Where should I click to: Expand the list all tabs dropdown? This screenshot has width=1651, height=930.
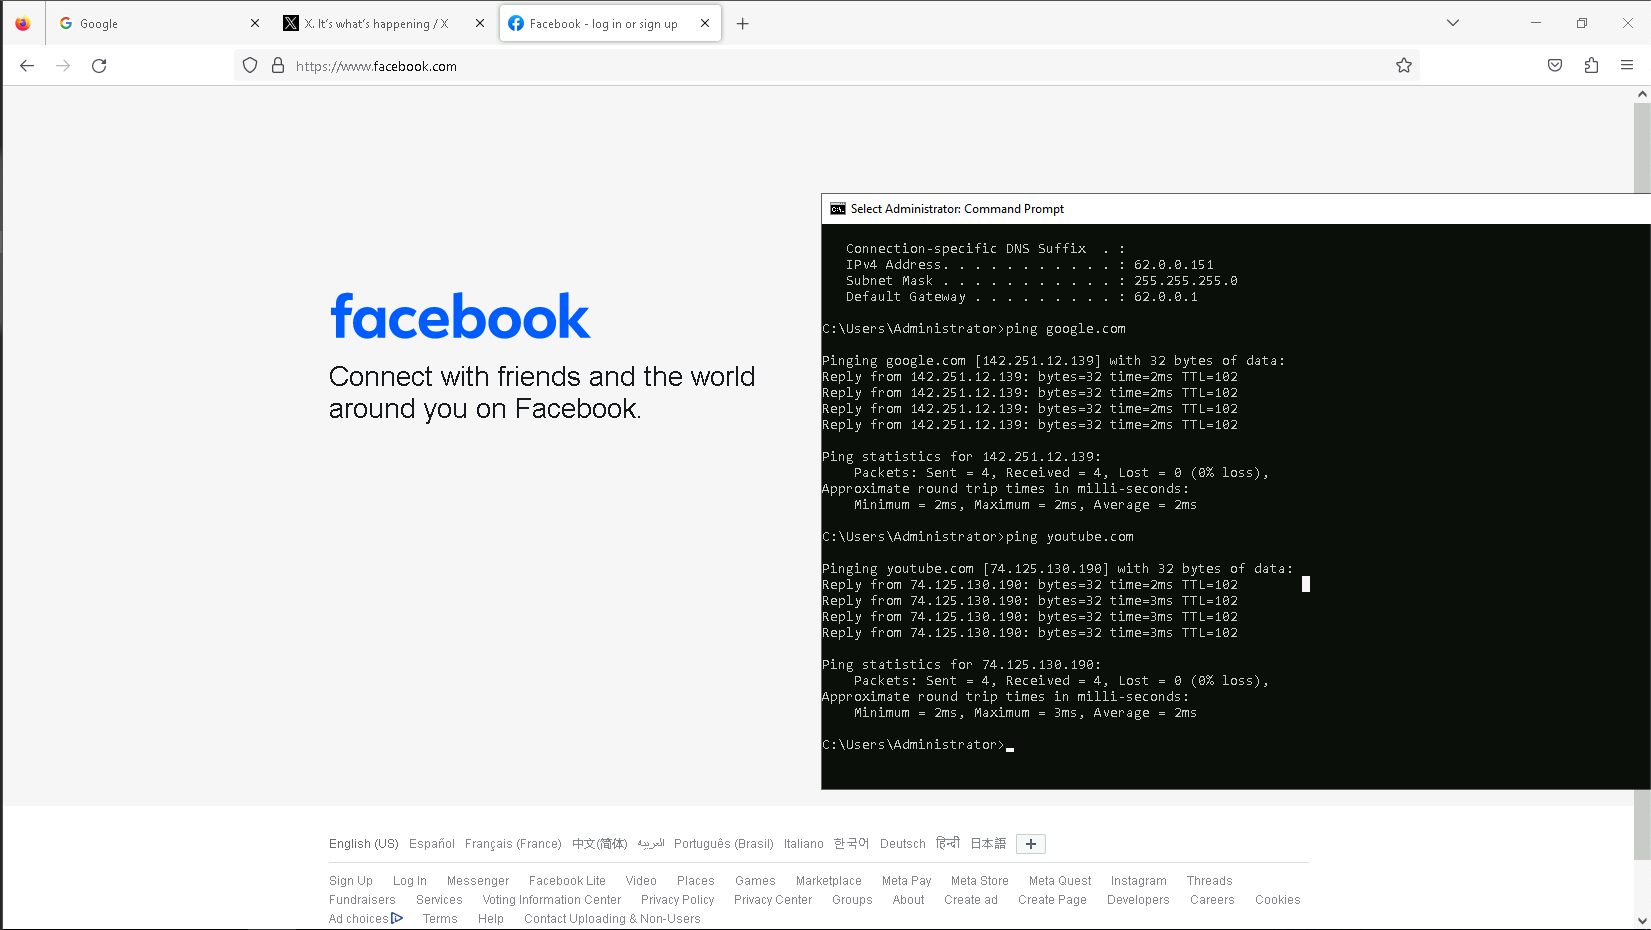[x=1453, y=23]
